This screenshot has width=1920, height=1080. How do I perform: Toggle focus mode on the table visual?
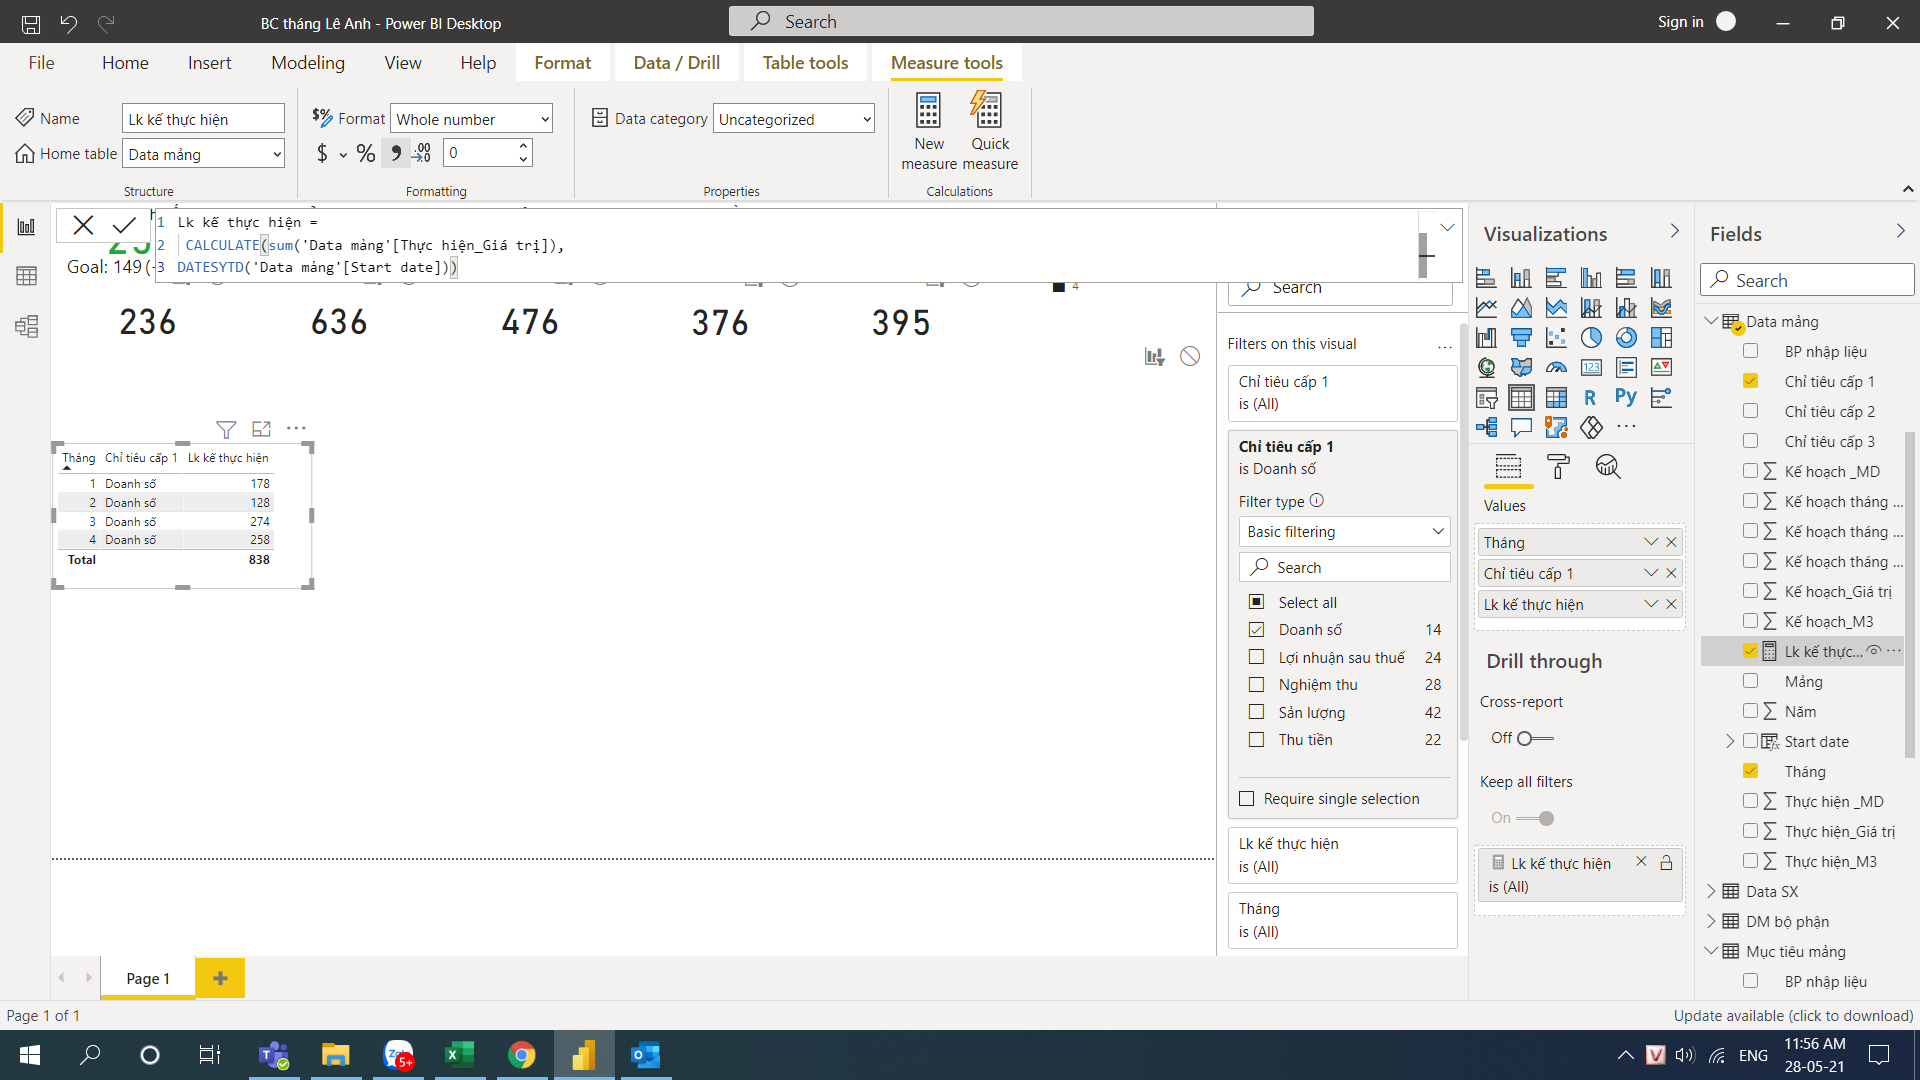coord(261,429)
